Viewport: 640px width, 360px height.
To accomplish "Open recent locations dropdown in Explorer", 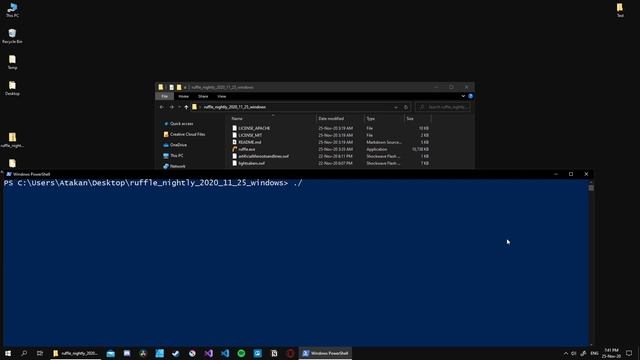I will [179, 107].
